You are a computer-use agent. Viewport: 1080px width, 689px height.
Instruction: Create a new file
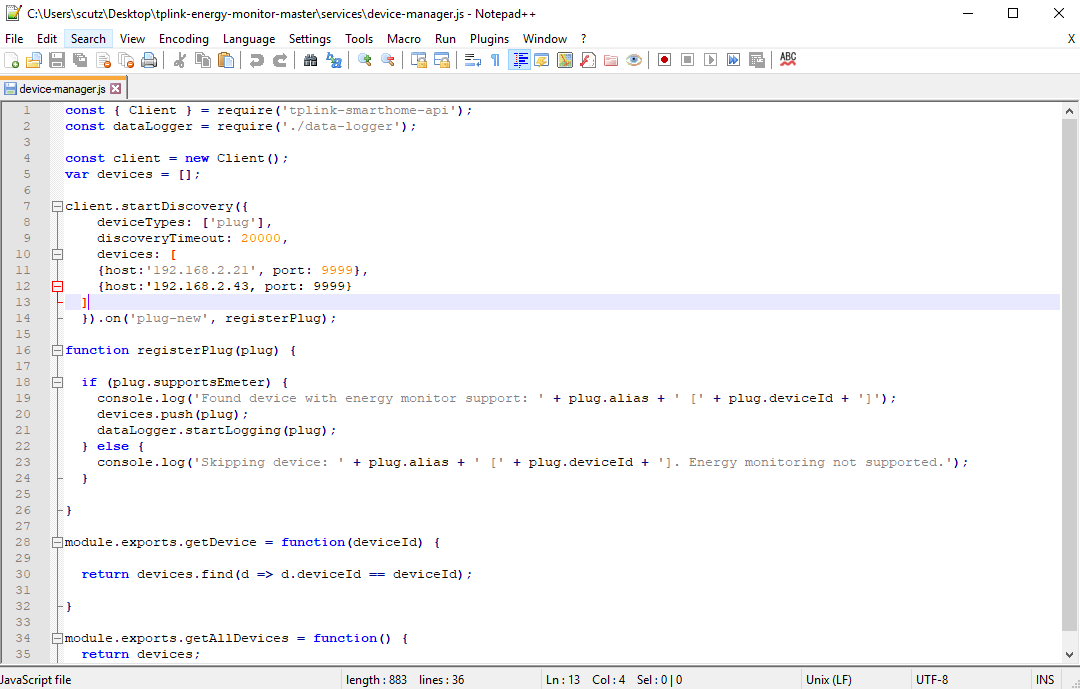click(x=11, y=60)
